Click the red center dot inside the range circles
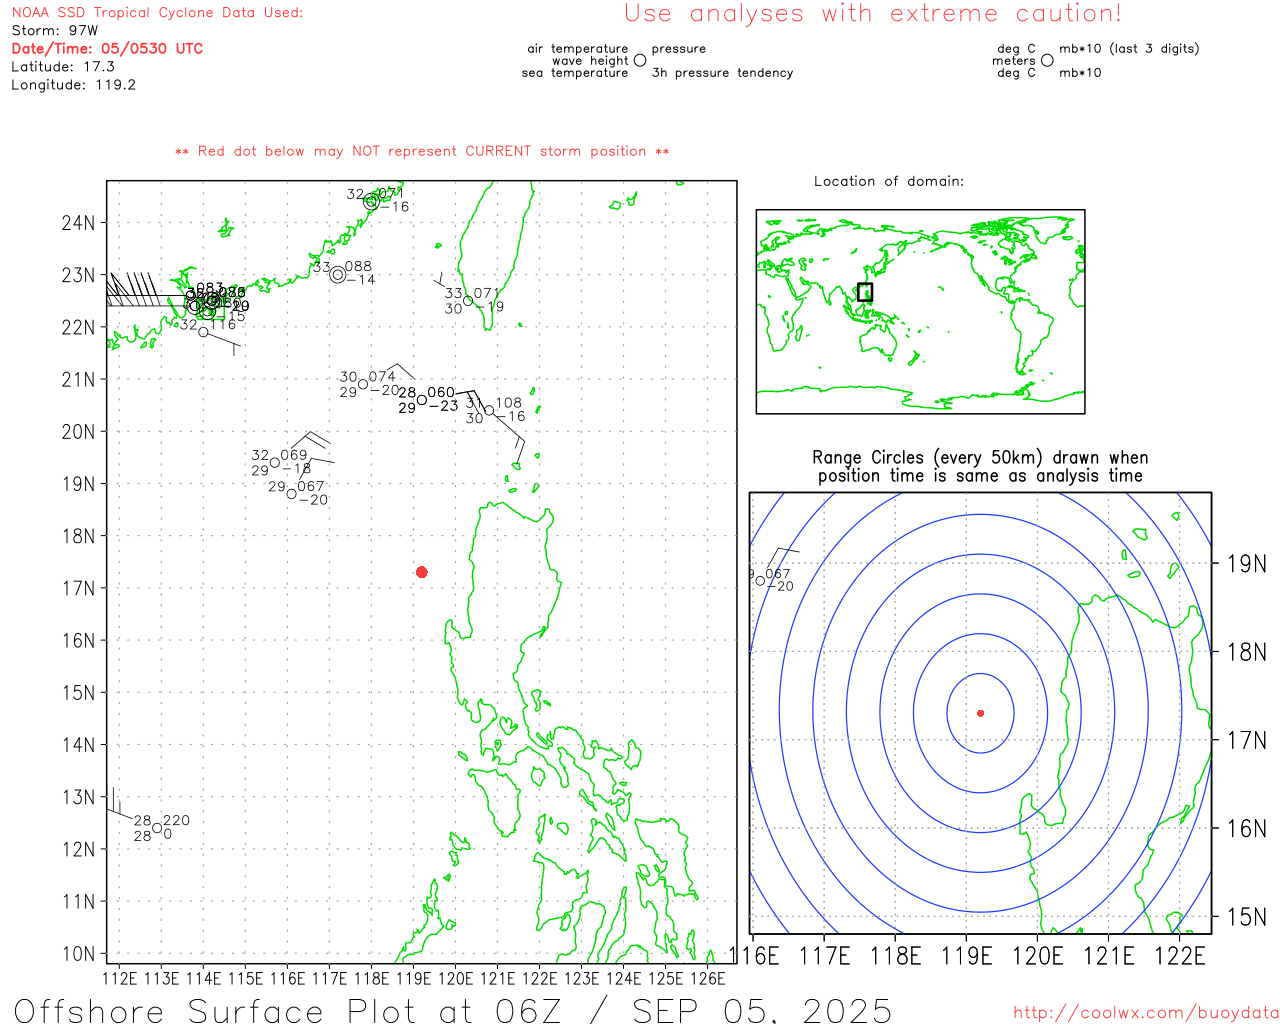This screenshot has width=1280, height=1024. click(980, 713)
